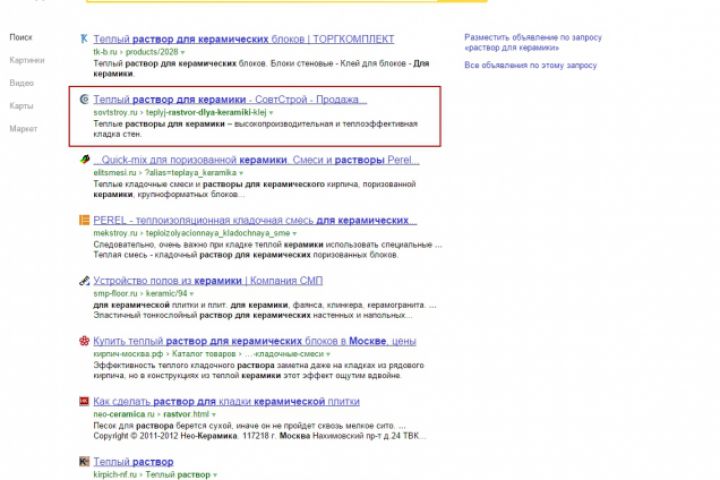Click the СовтСтрой result favicon
Image resolution: width=720 pixels, height=480 pixels.
coord(84,99)
